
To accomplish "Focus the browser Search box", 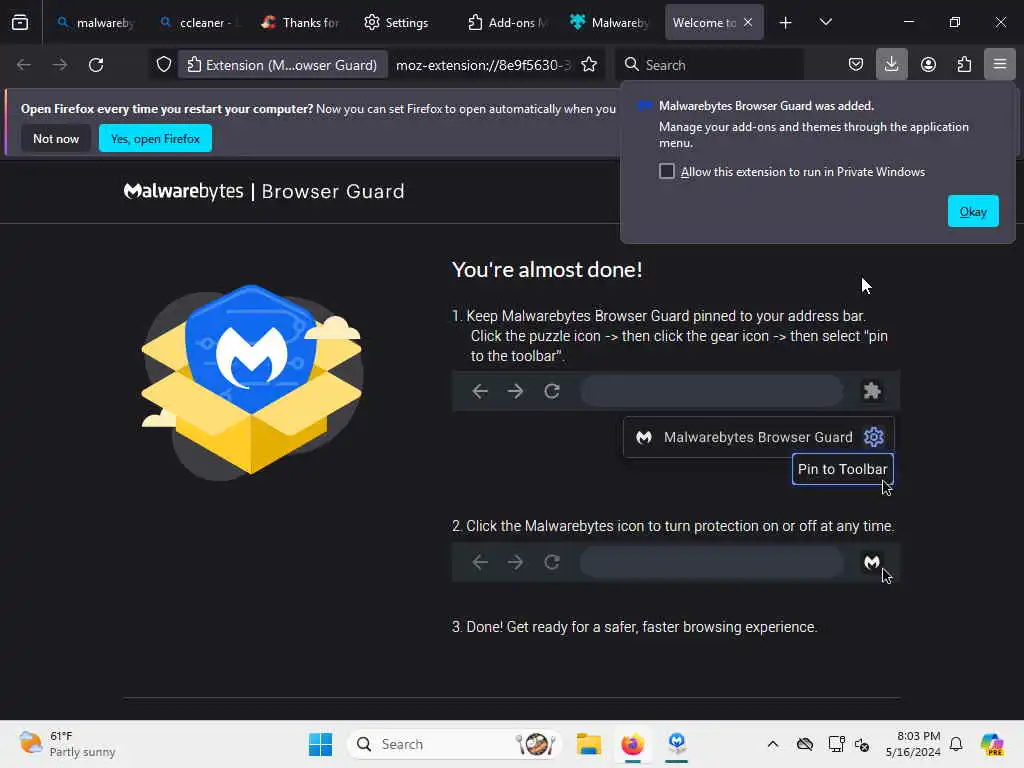I will point(709,65).
